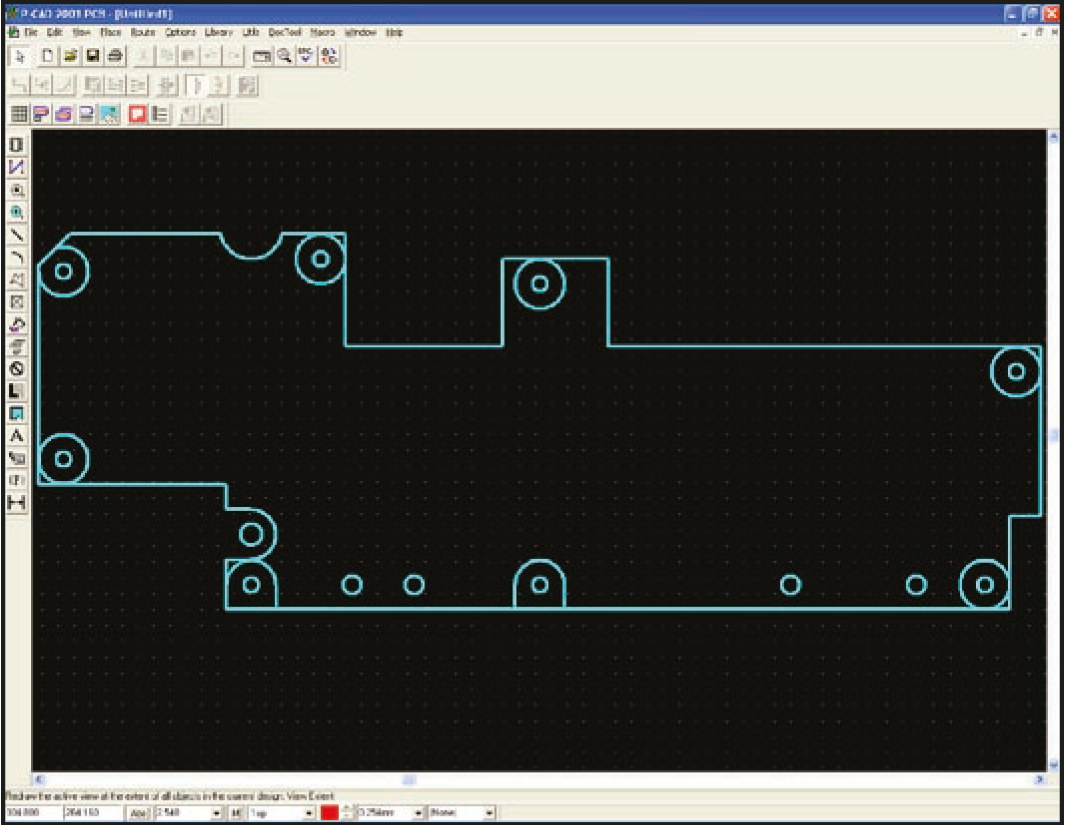This screenshot has width=1065, height=825.
Task: Expand the Top layer dropdown
Action: tap(308, 813)
